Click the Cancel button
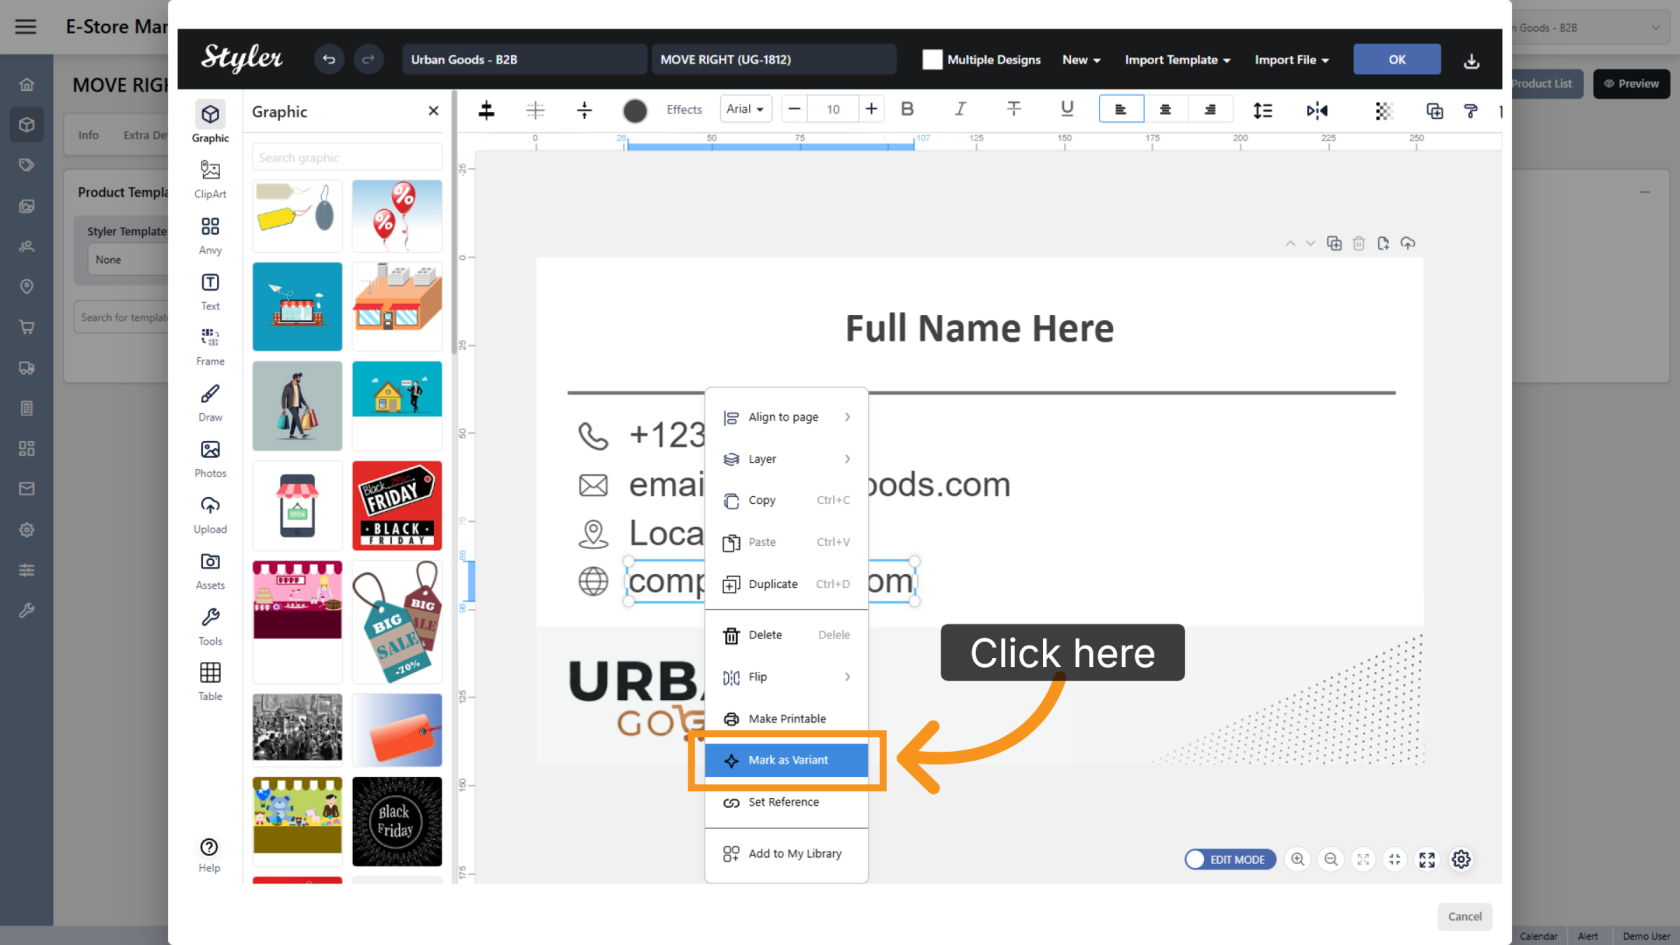1680x945 pixels. 1465,917
